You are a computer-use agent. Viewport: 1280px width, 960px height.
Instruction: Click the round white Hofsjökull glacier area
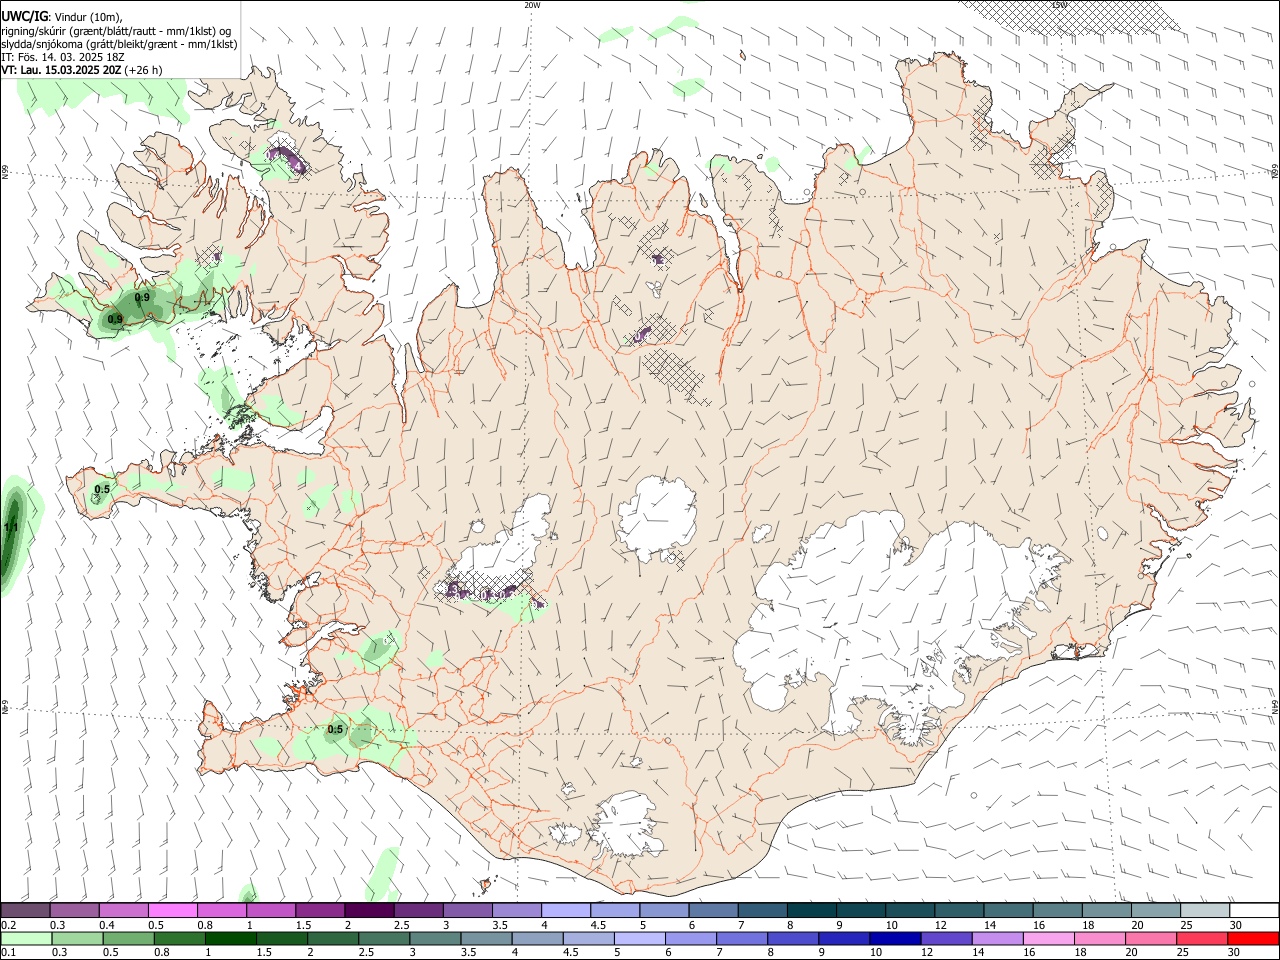(657, 517)
